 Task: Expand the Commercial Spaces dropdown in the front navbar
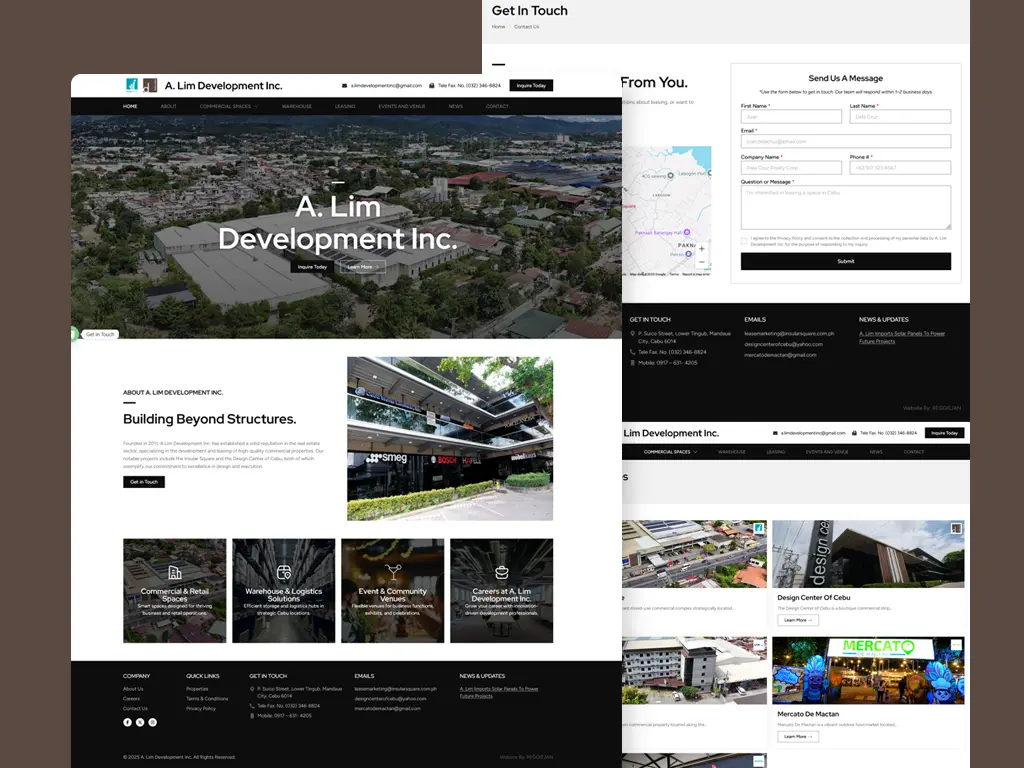click(228, 106)
